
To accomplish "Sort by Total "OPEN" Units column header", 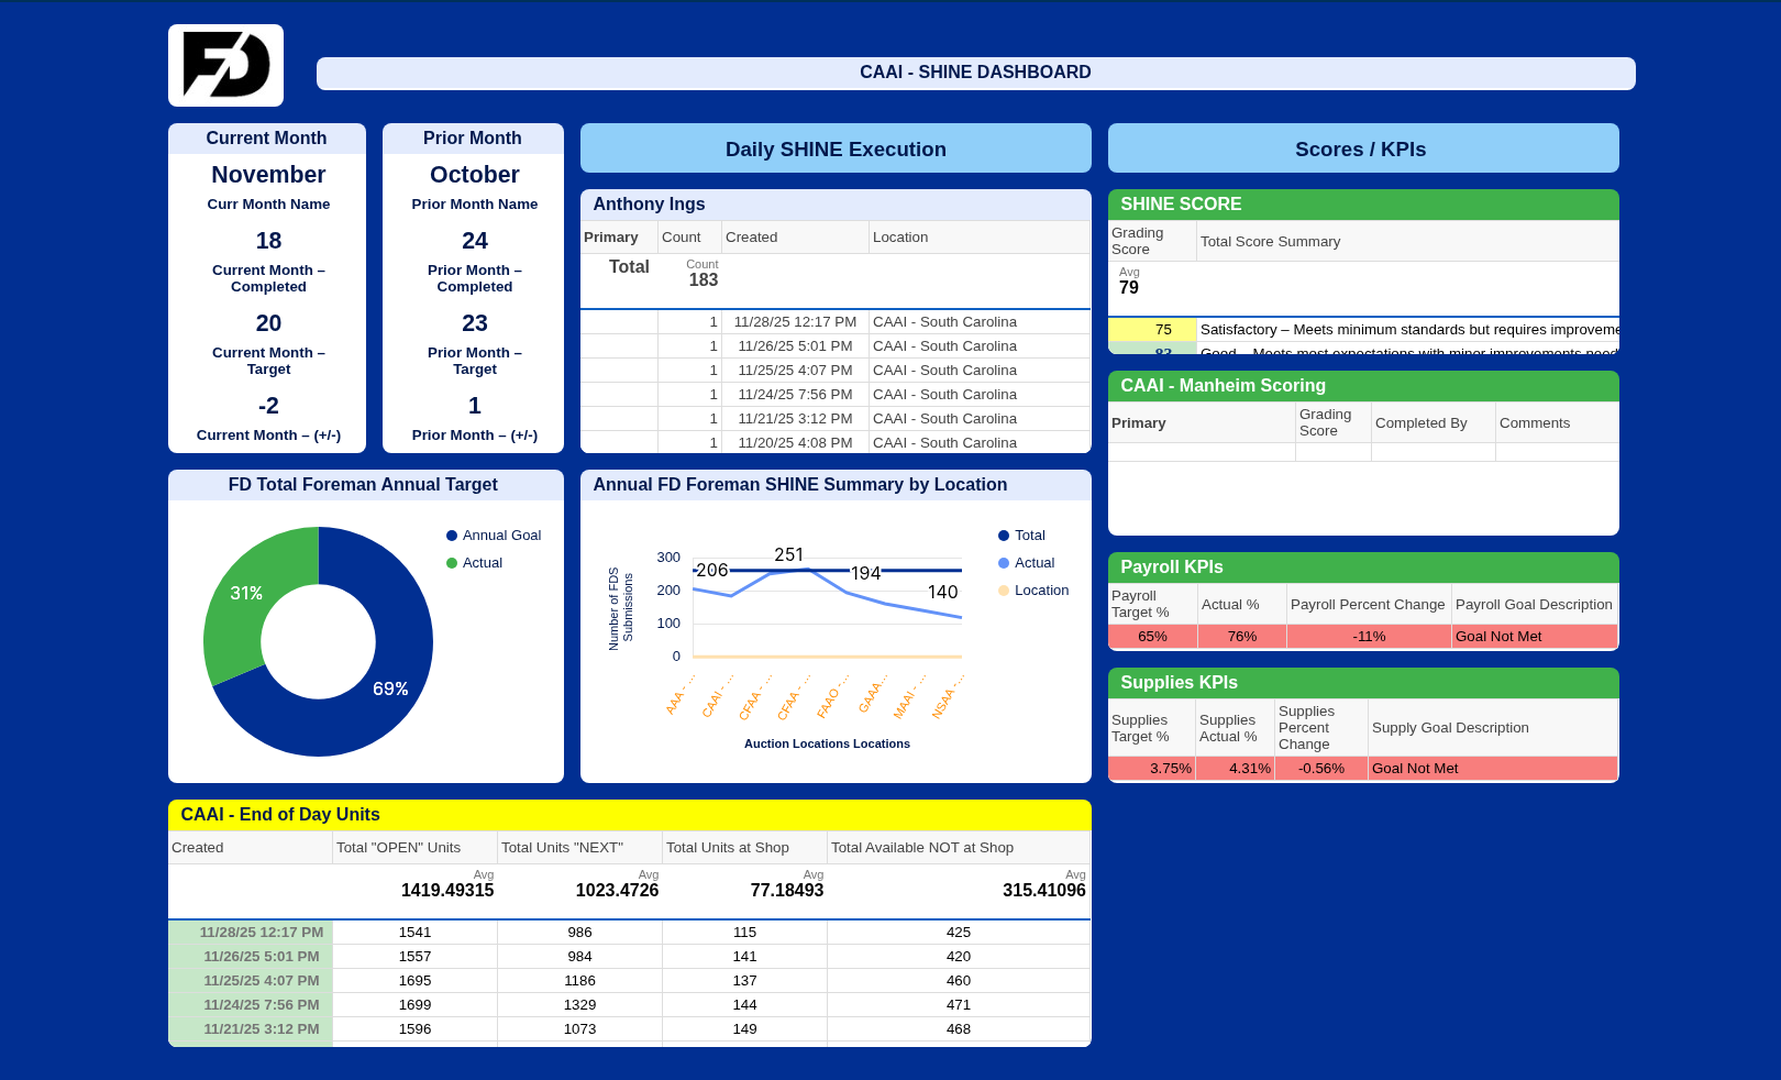I will (398, 848).
